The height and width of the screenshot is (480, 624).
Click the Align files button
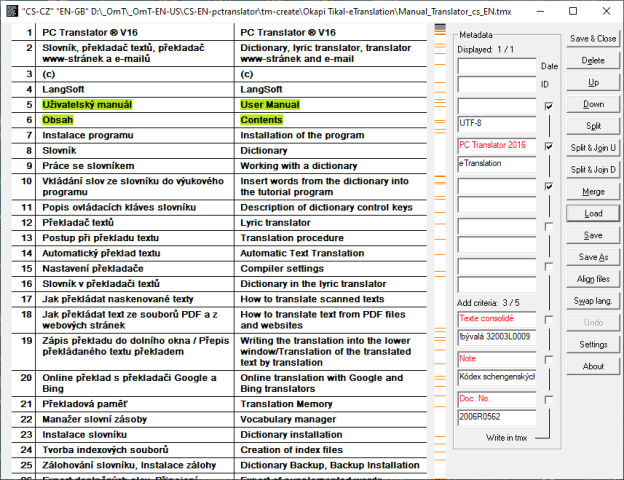(593, 279)
